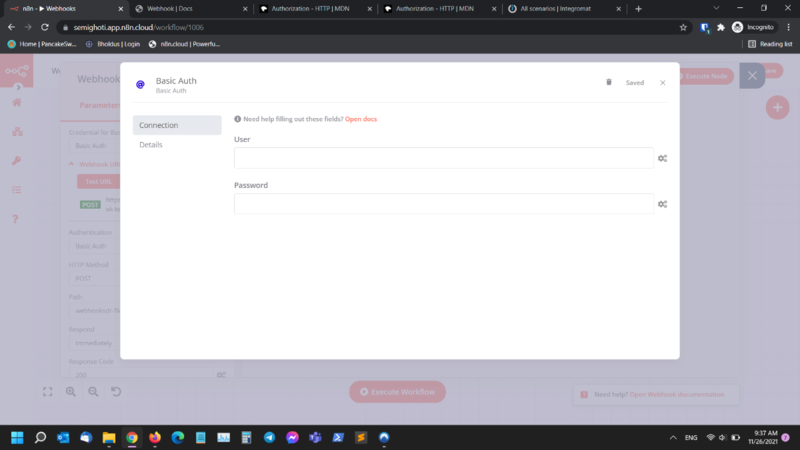Image resolution: width=800 pixels, height=450 pixels.
Task: Open Credentials key icon in sidebar
Action: coord(16,161)
